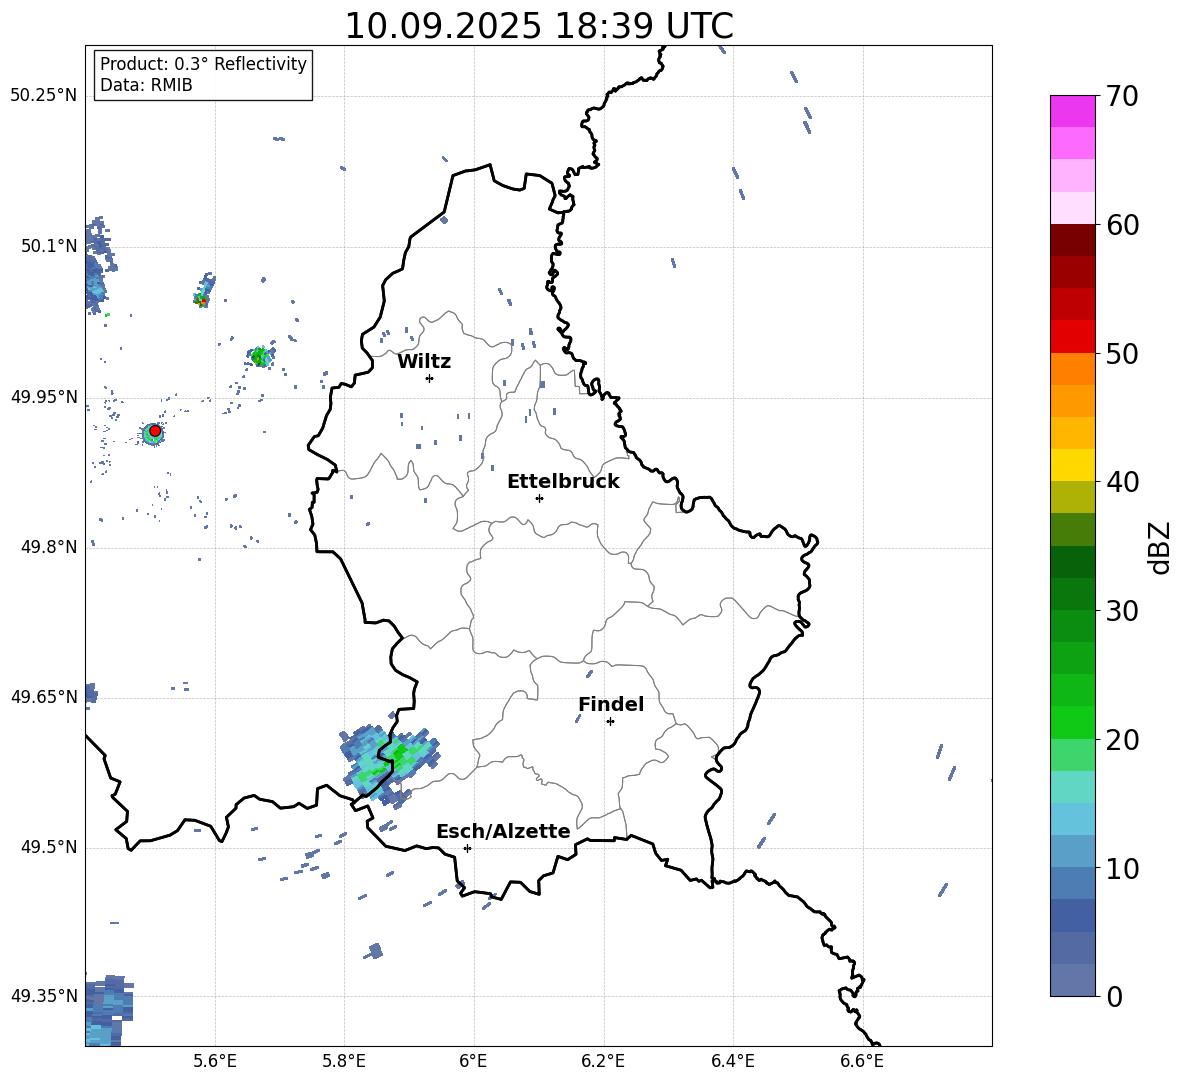
Task: Click the colorbar tick label '10'
Action: [1122, 868]
